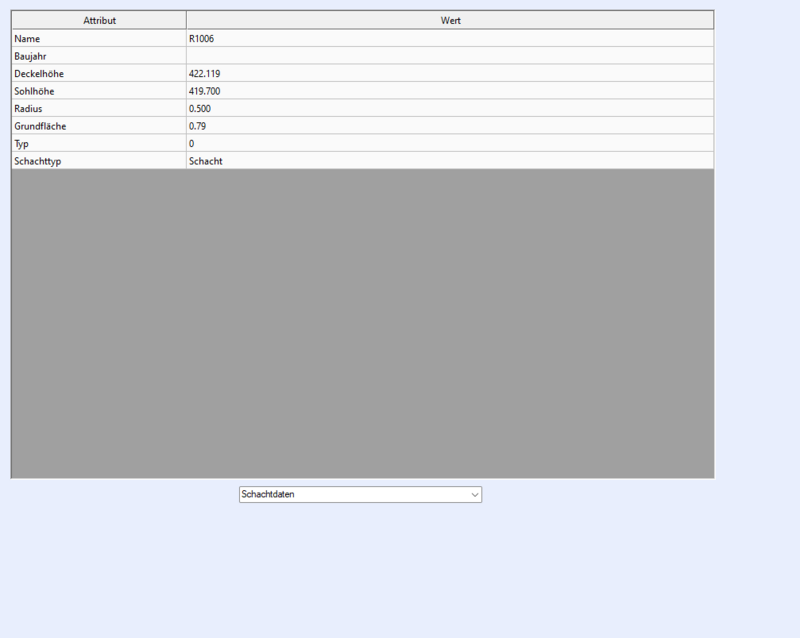Click the Typ value cell showing 0
The height and width of the screenshot is (638, 800).
(x=450, y=143)
